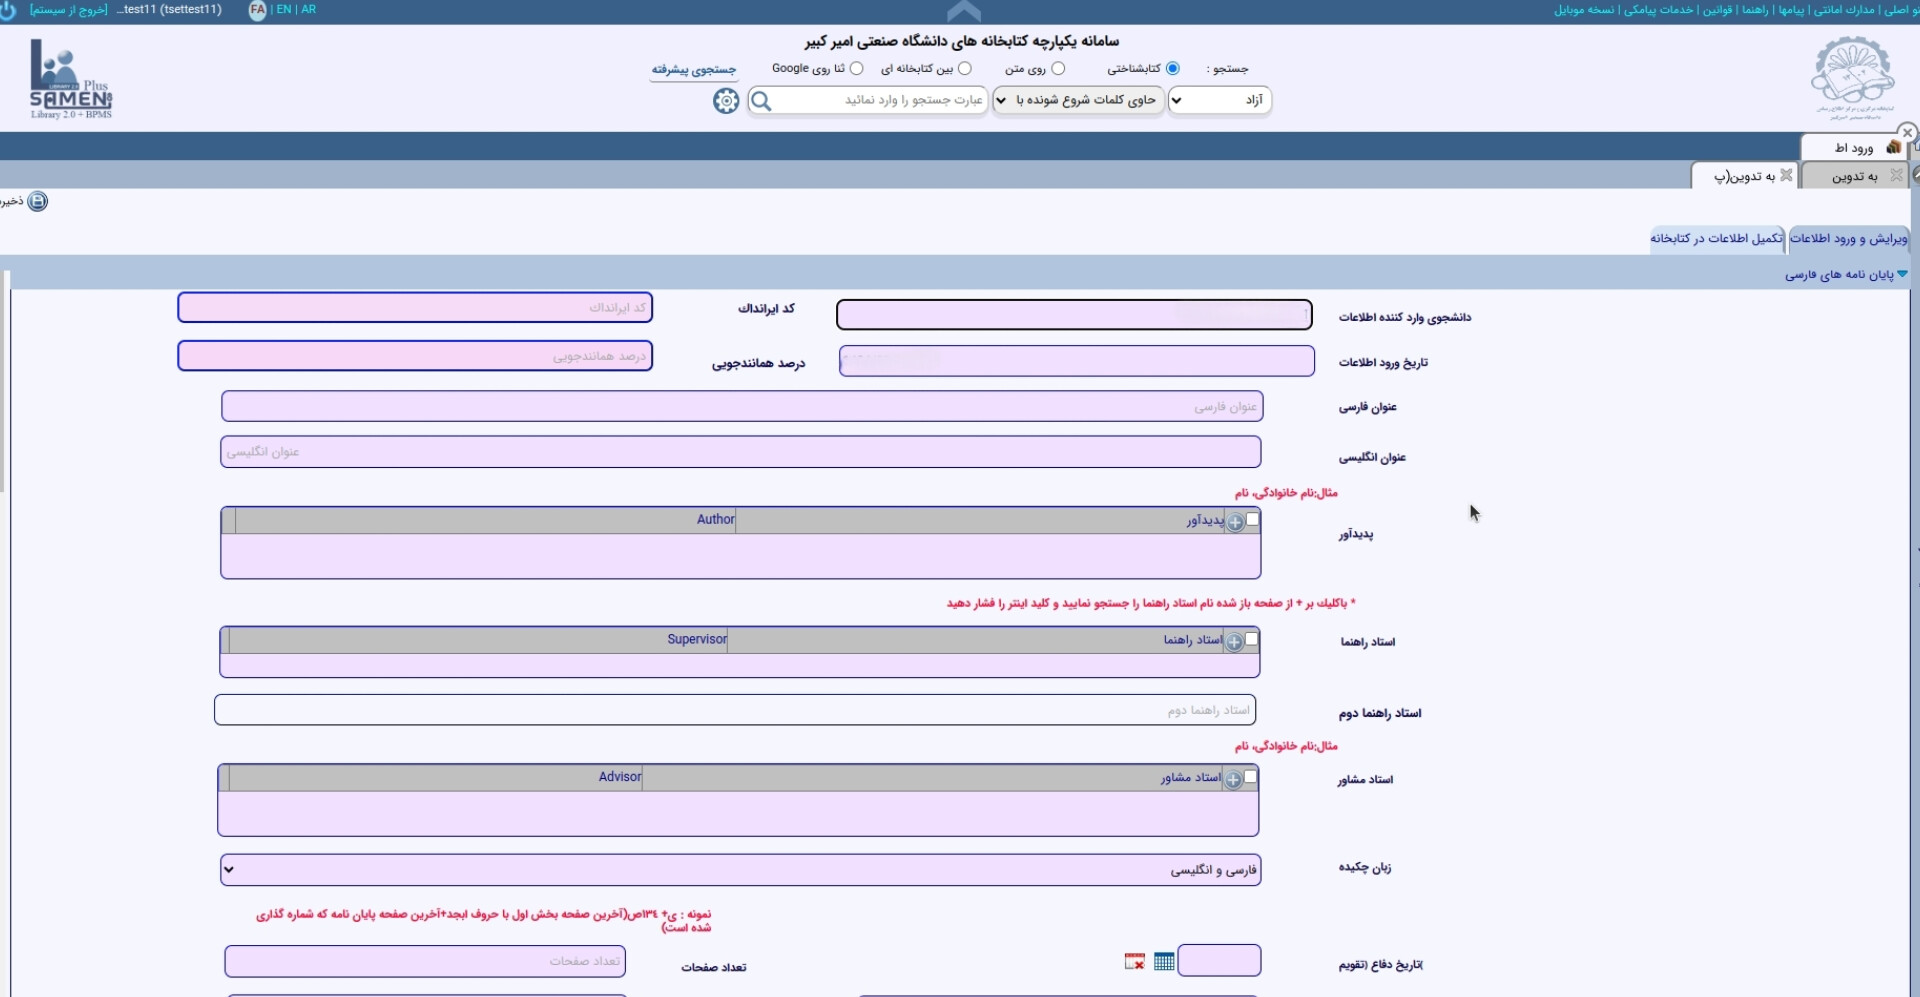
Task: Click the search phrase input field
Action: pos(880,100)
